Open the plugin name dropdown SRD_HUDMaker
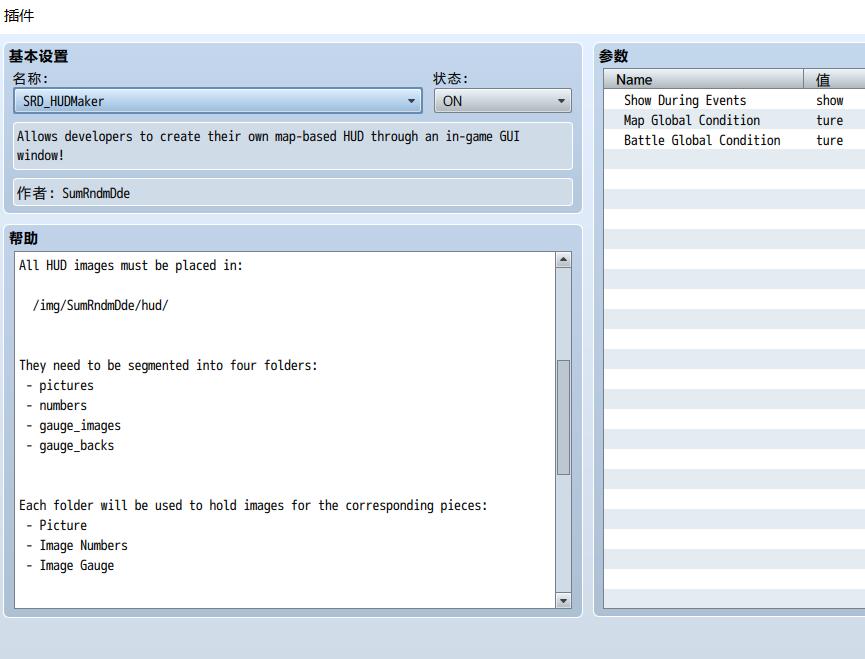 coord(217,101)
